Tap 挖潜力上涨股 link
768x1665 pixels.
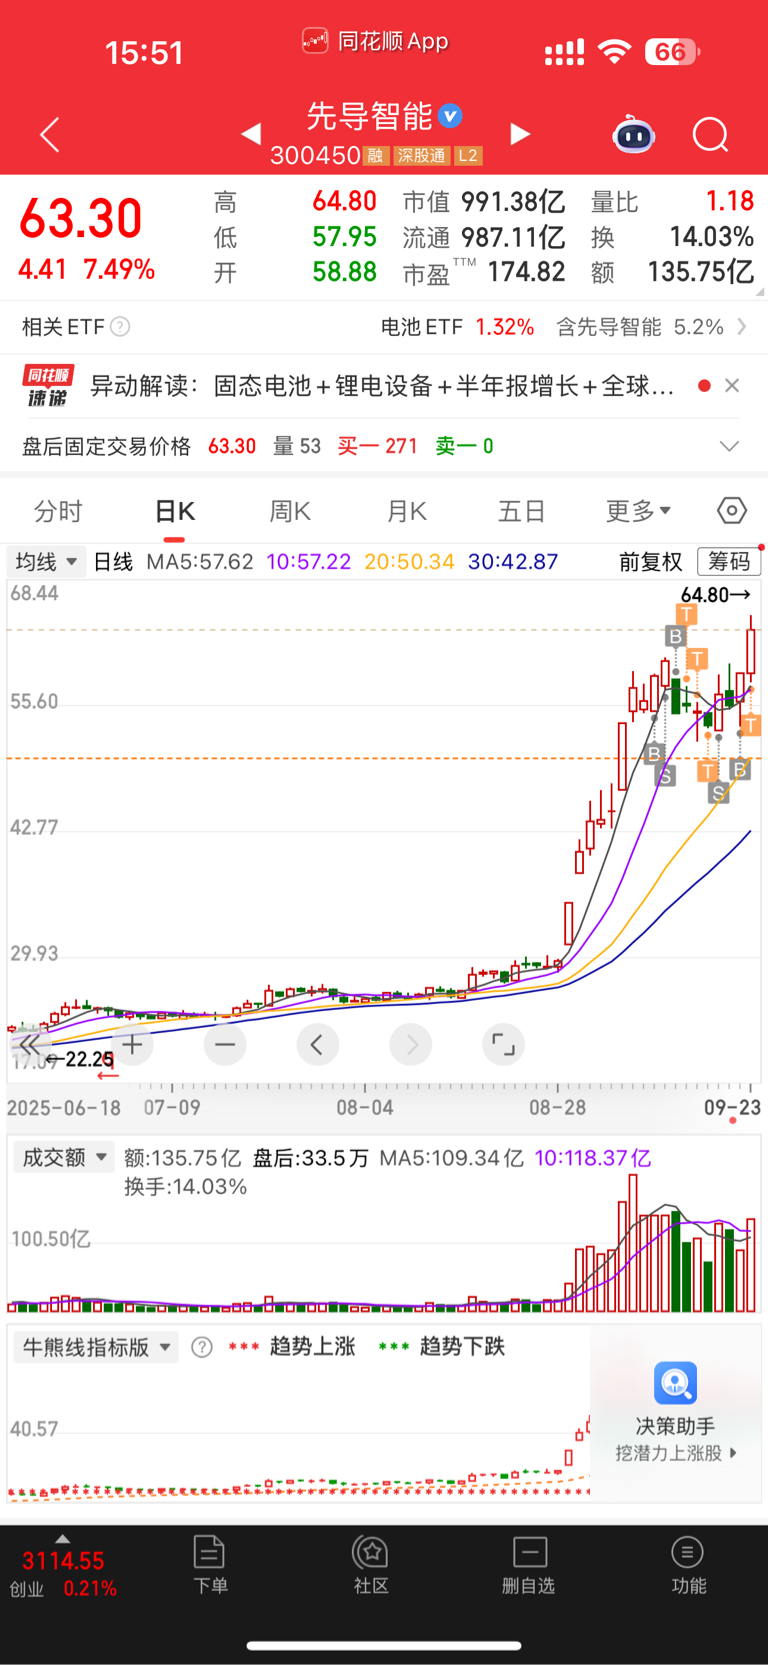tap(675, 1453)
